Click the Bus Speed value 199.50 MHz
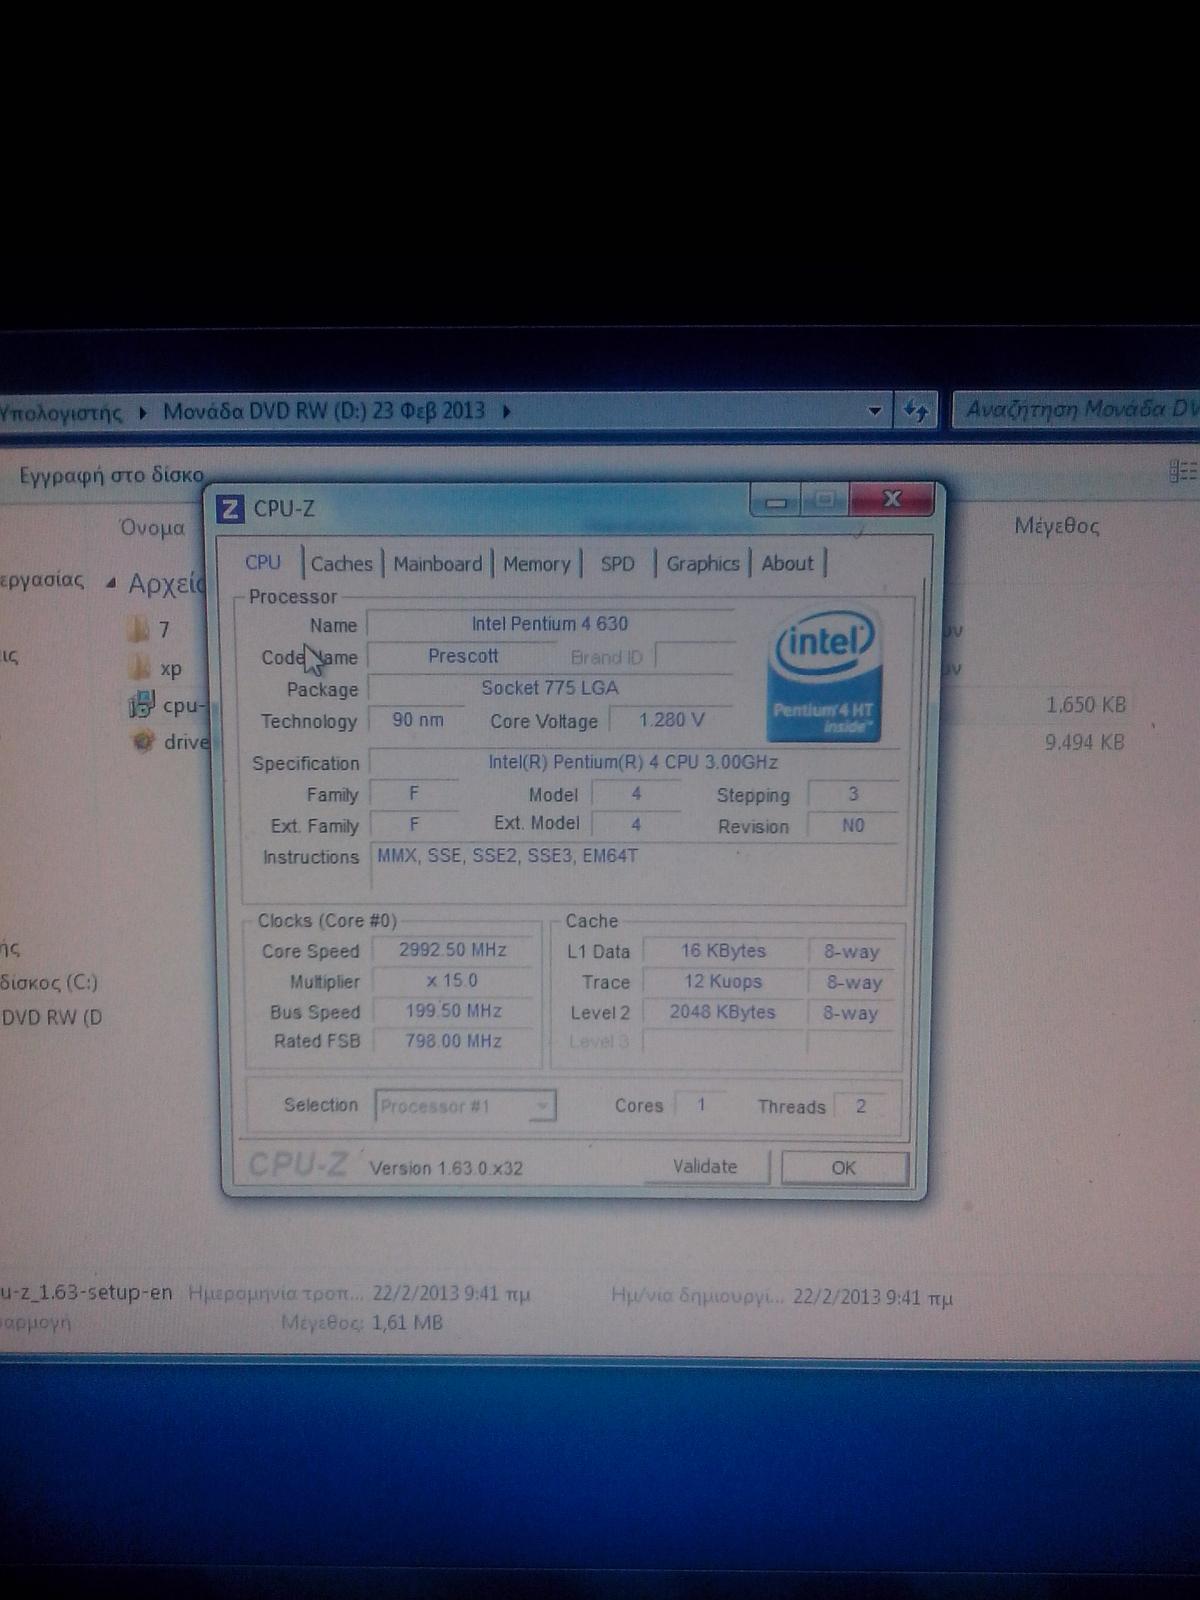Viewport: 1200px width, 1600px height. (453, 1011)
